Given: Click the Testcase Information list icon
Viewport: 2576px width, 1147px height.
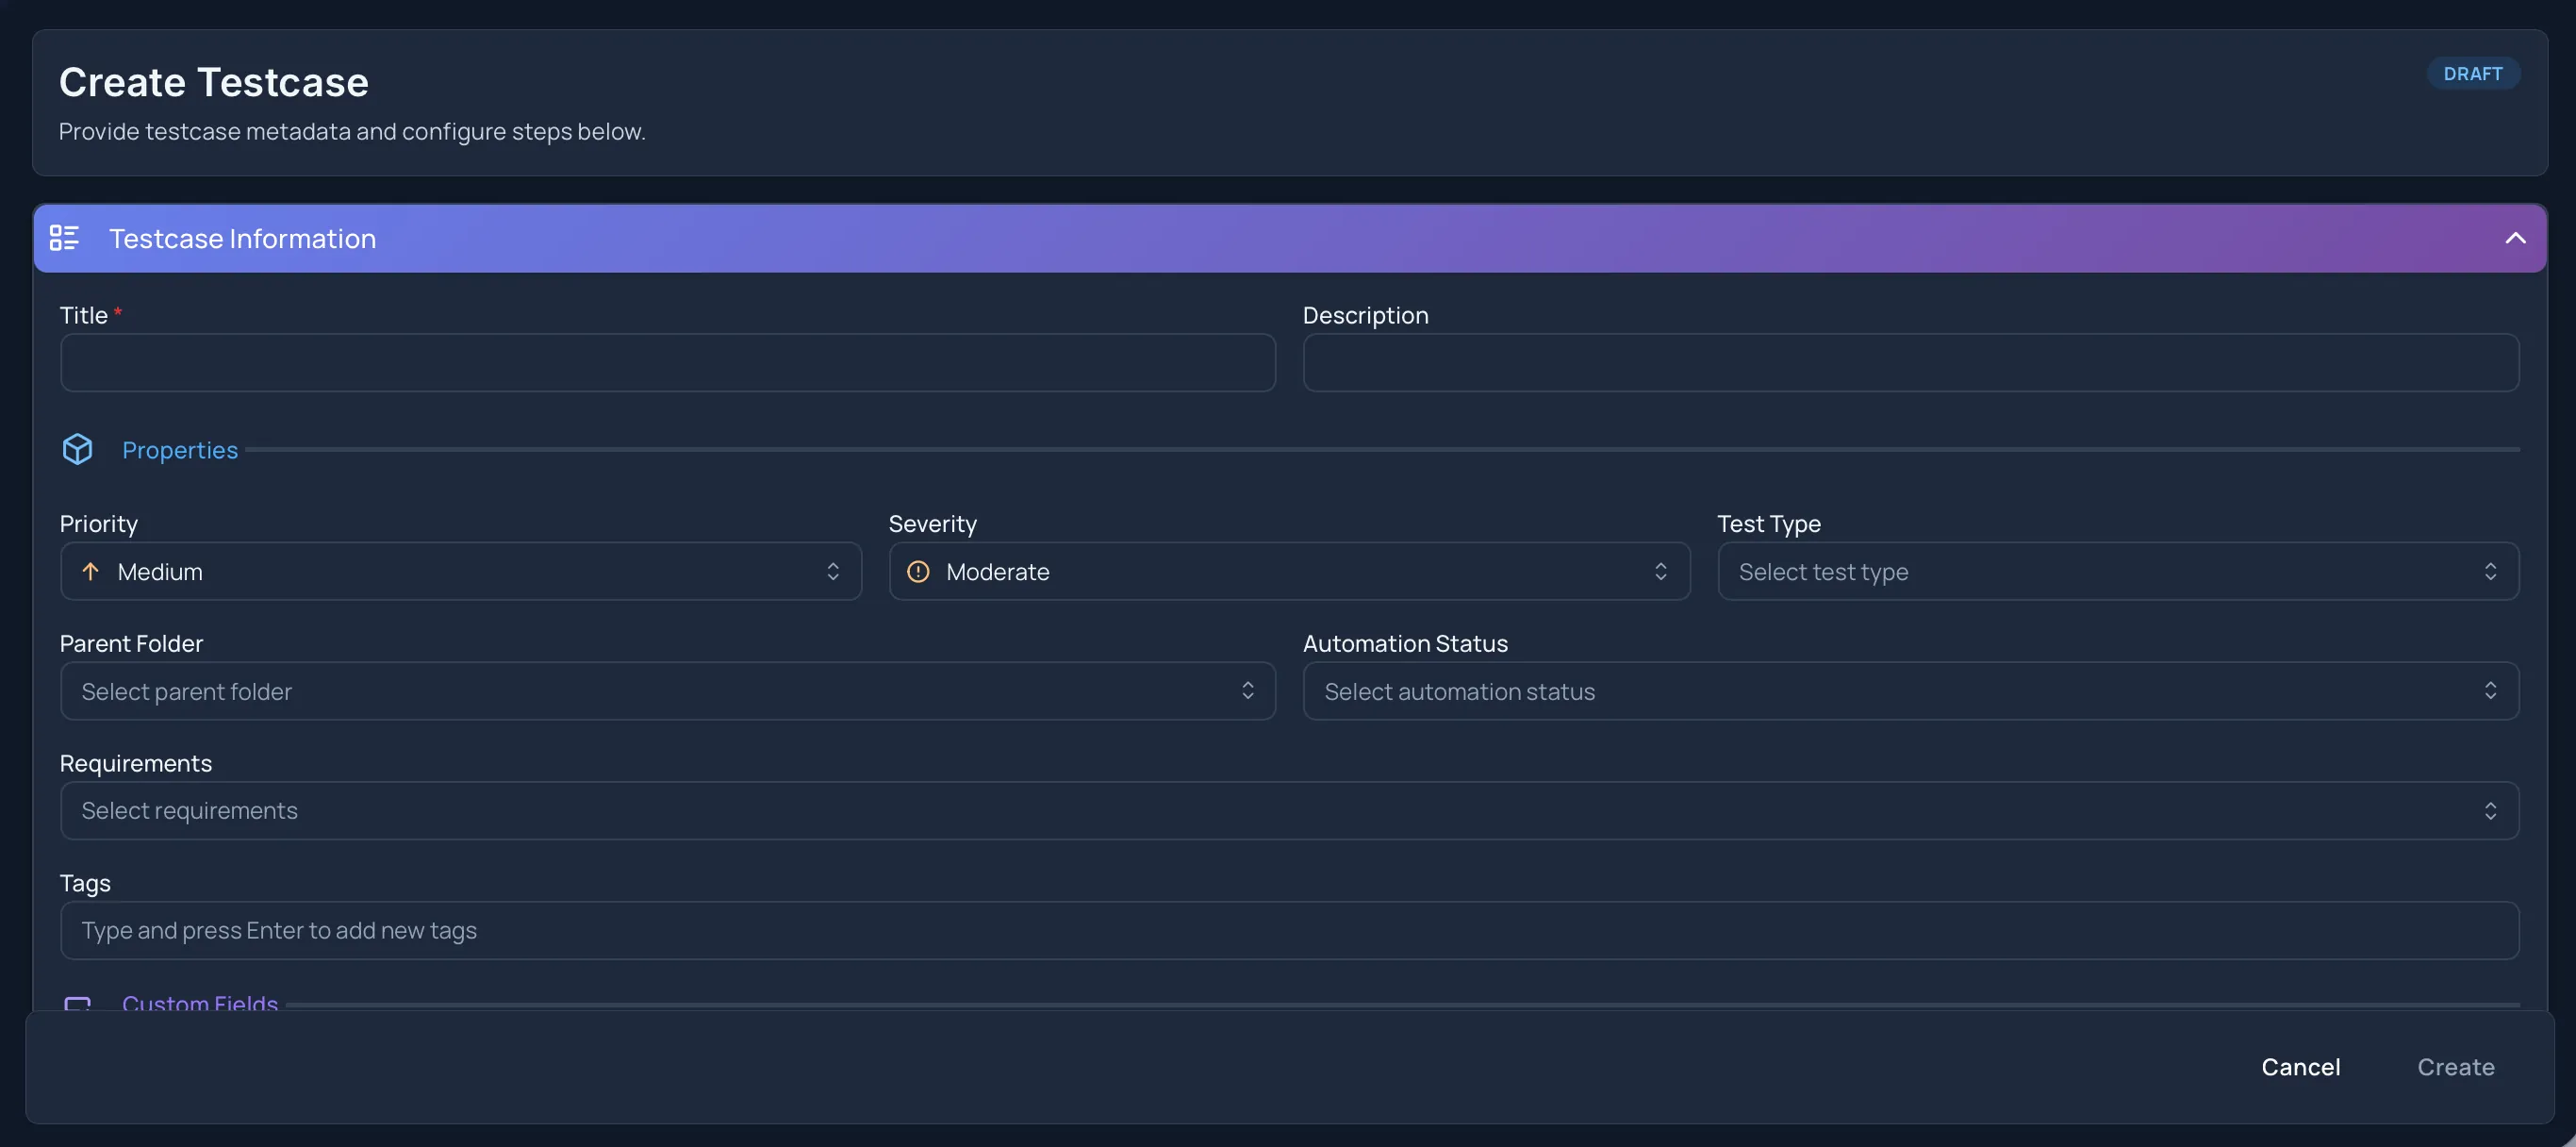Looking at the screenshot, I should pos(64,238).
